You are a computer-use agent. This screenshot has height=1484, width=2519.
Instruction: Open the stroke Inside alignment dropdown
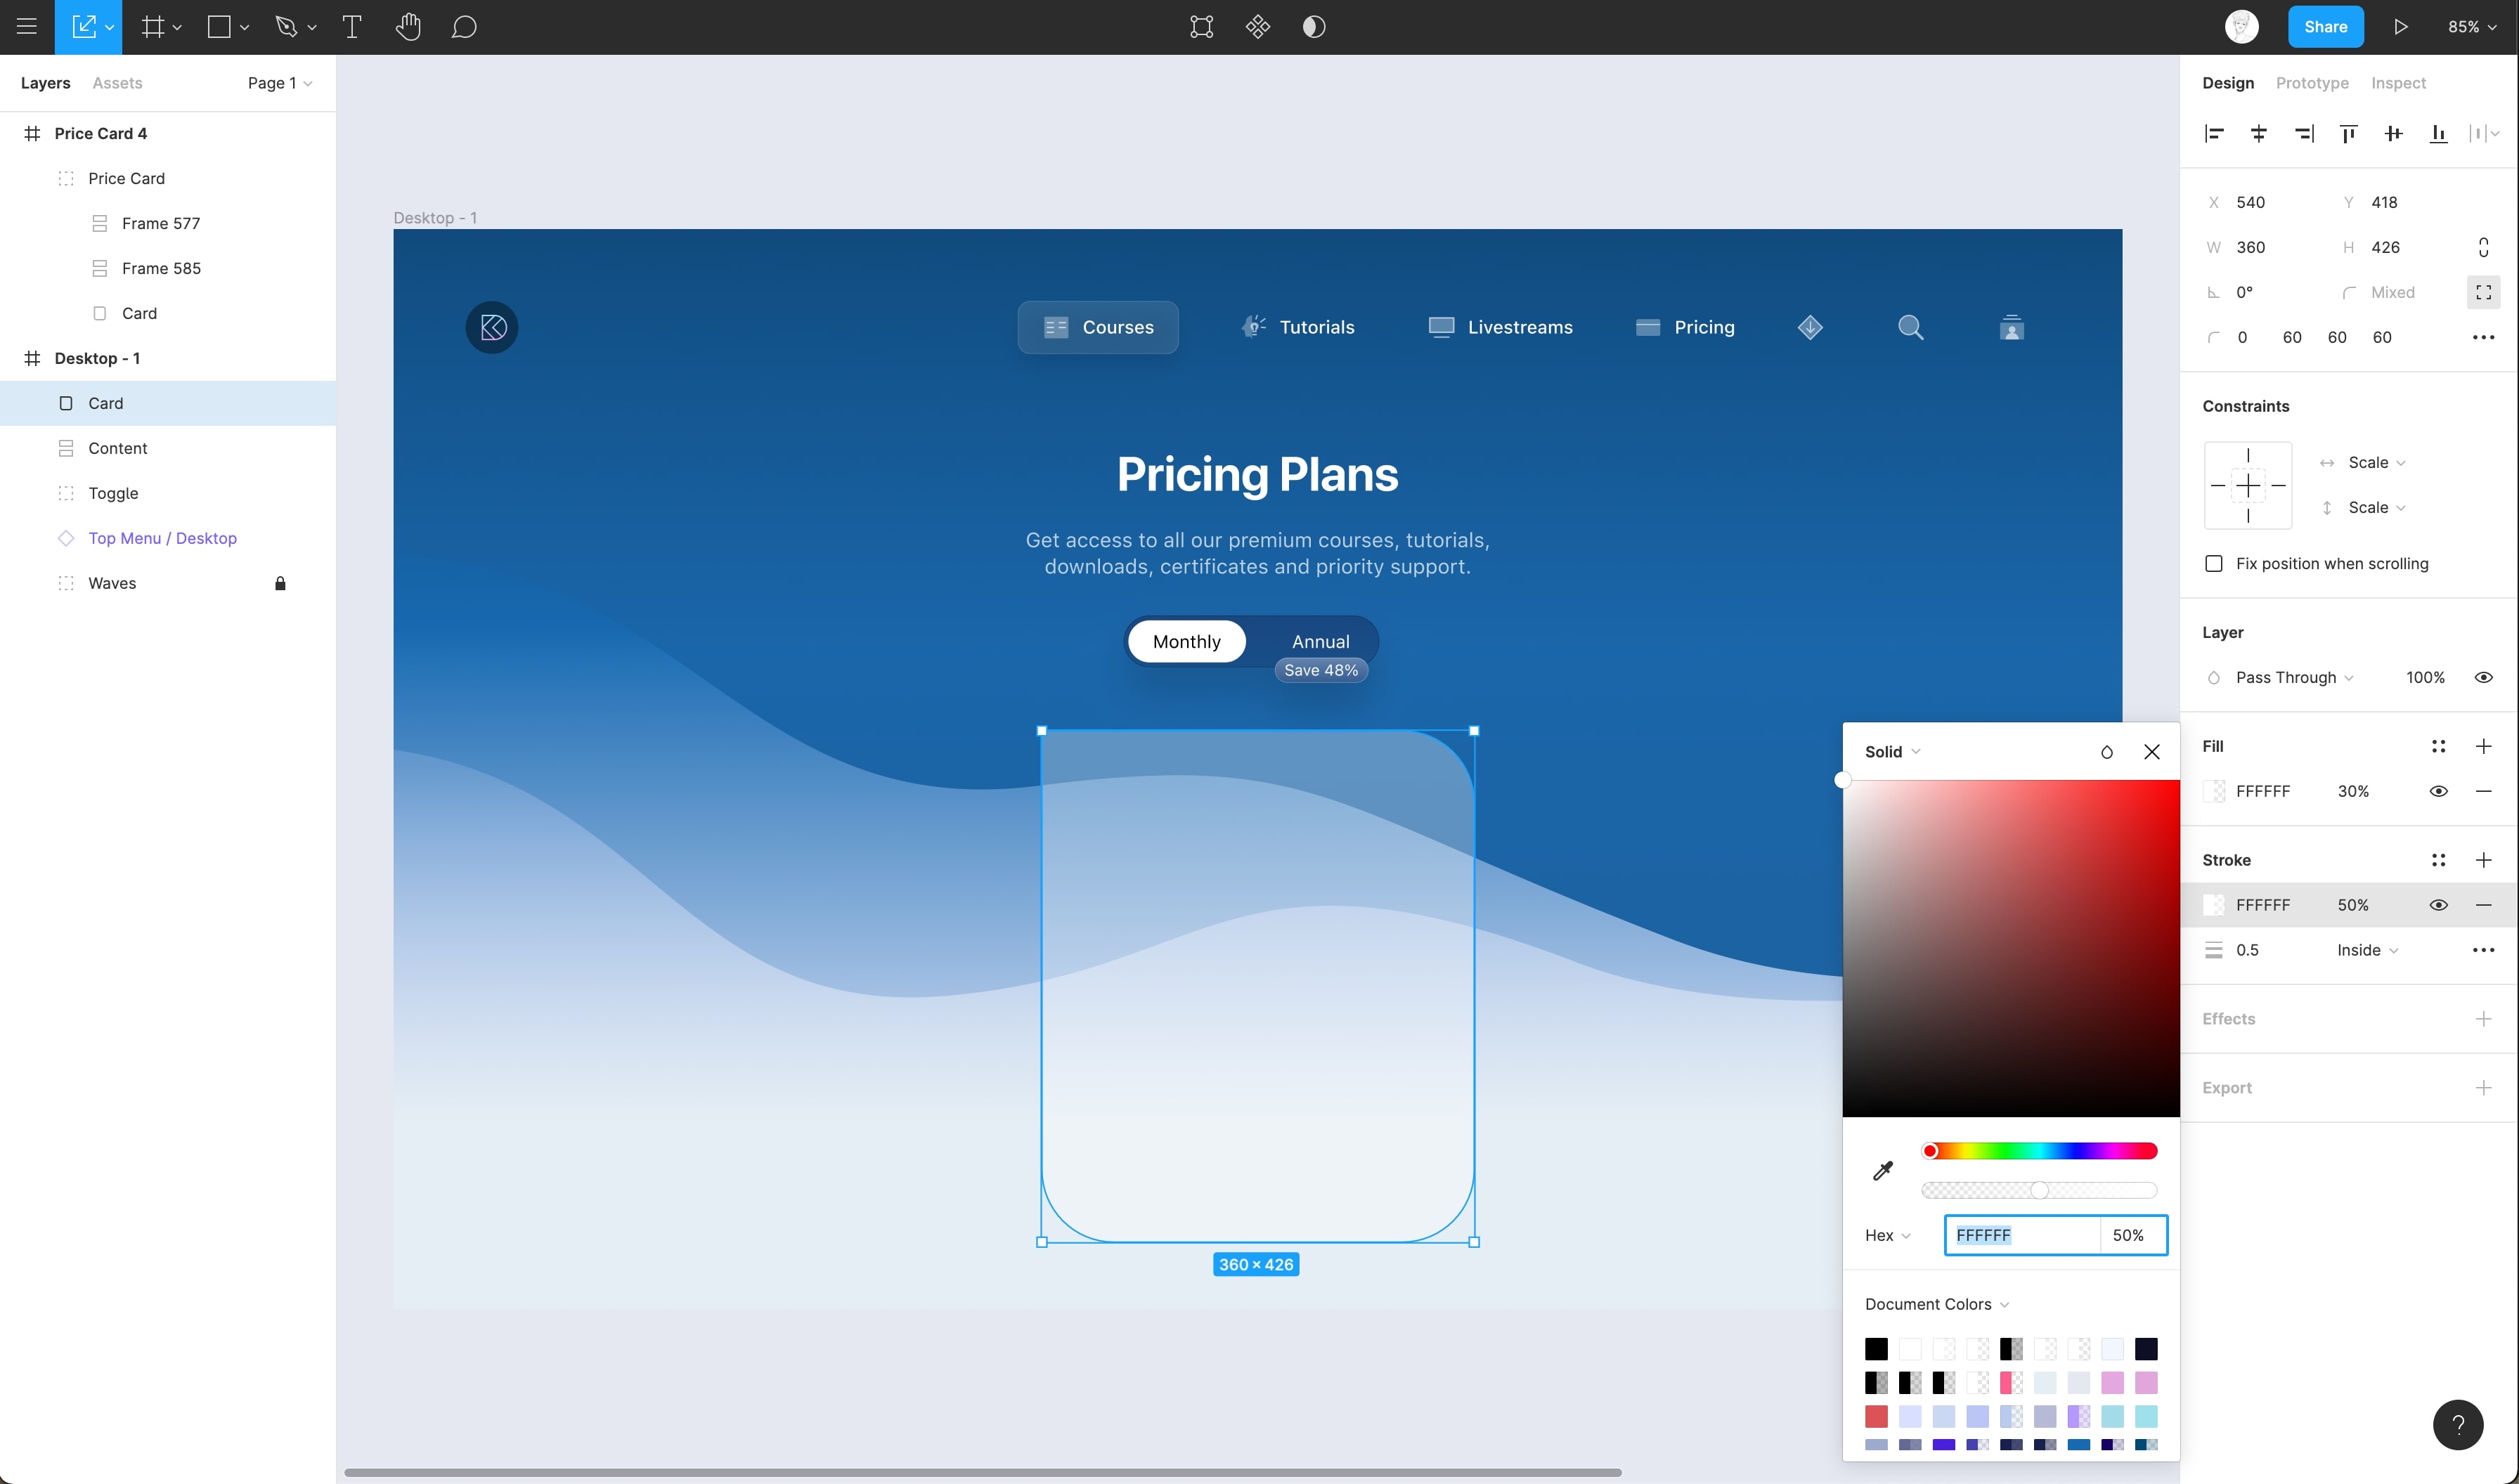click(x=2367, y=950)
